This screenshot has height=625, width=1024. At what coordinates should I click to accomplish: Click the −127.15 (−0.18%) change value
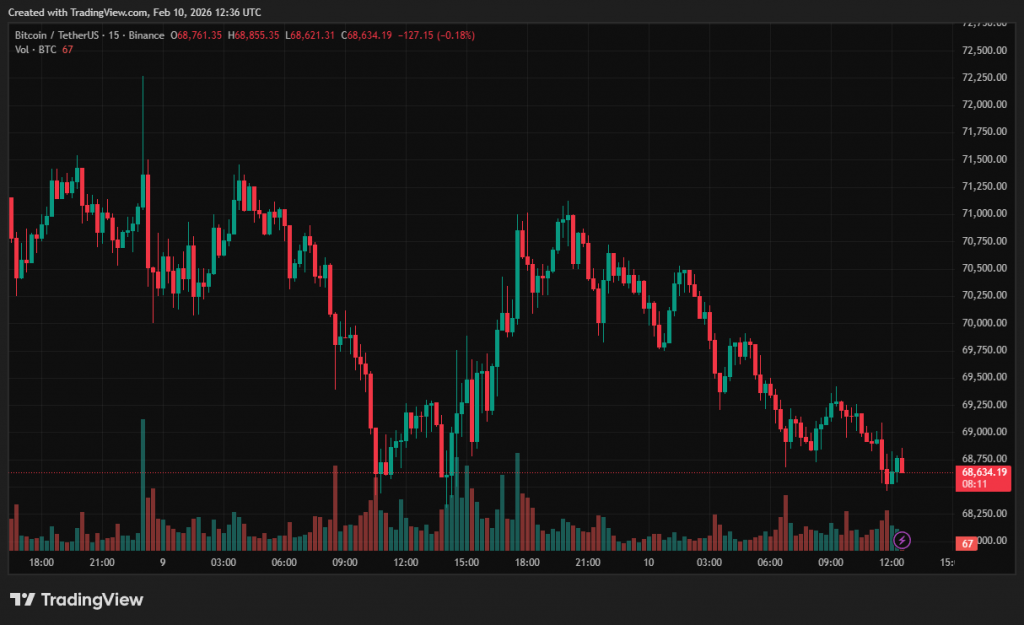[x=437, y=35]
